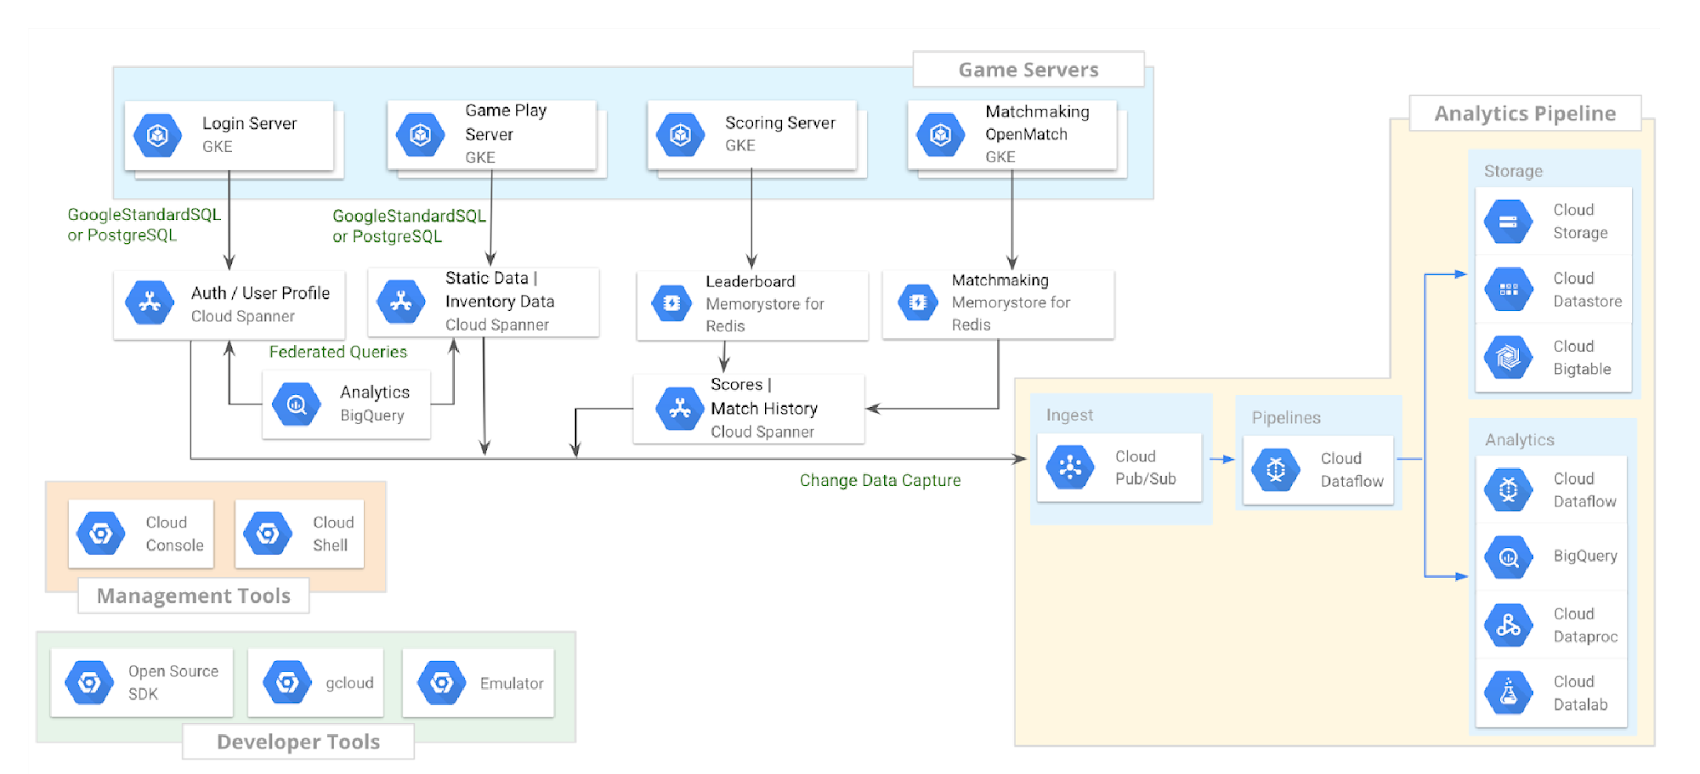Click the Scoring Server GKE icon
This screenshot has width=1700, height=774.
[x=681, y=135]
